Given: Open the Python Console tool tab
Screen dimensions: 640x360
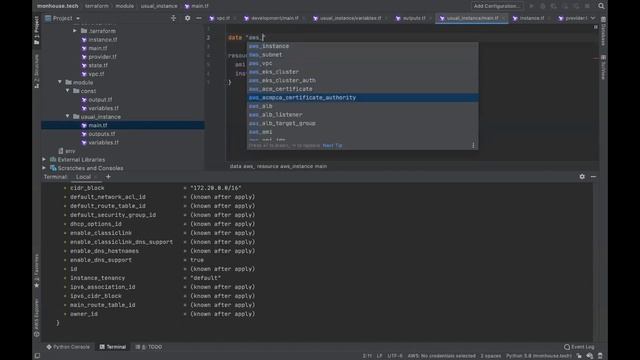Looking at the screenshot, I should (68, 347).
